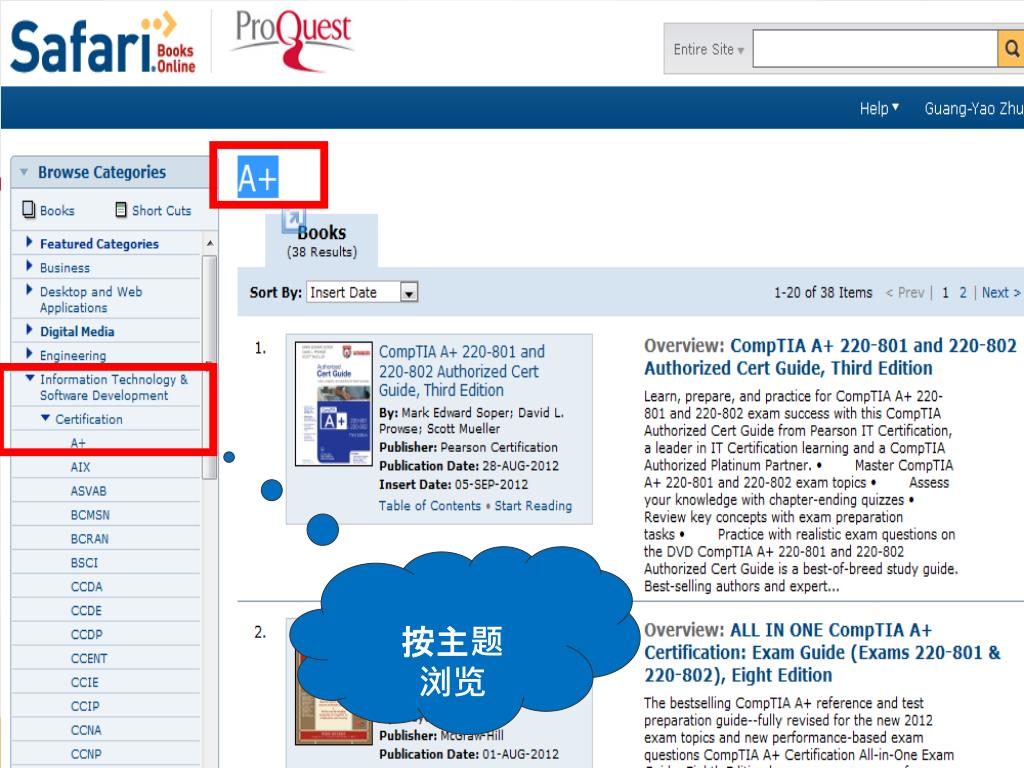Select the BCMSN category
Viewport: 1024px width, 768px height.
[x=90, y=515]
